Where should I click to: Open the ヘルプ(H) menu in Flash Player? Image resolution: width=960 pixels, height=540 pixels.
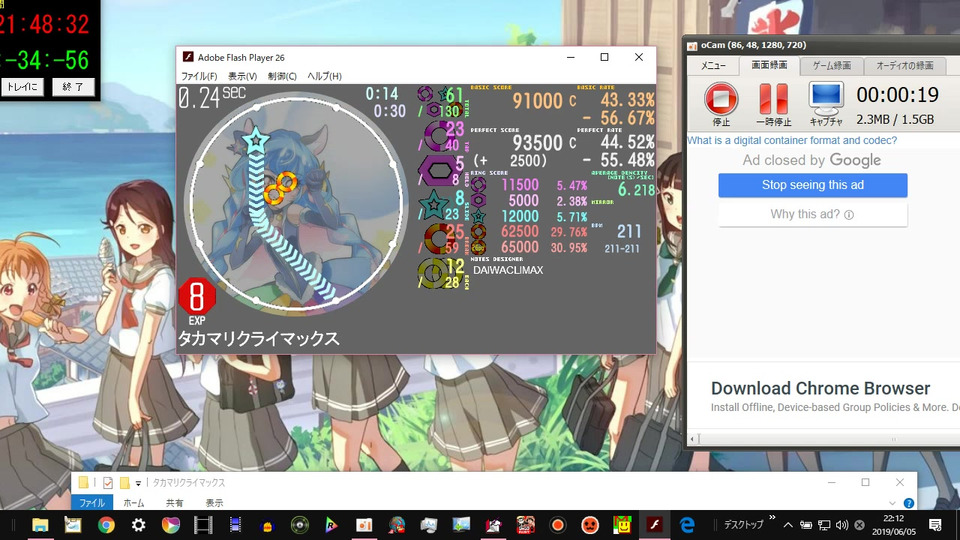324,76
